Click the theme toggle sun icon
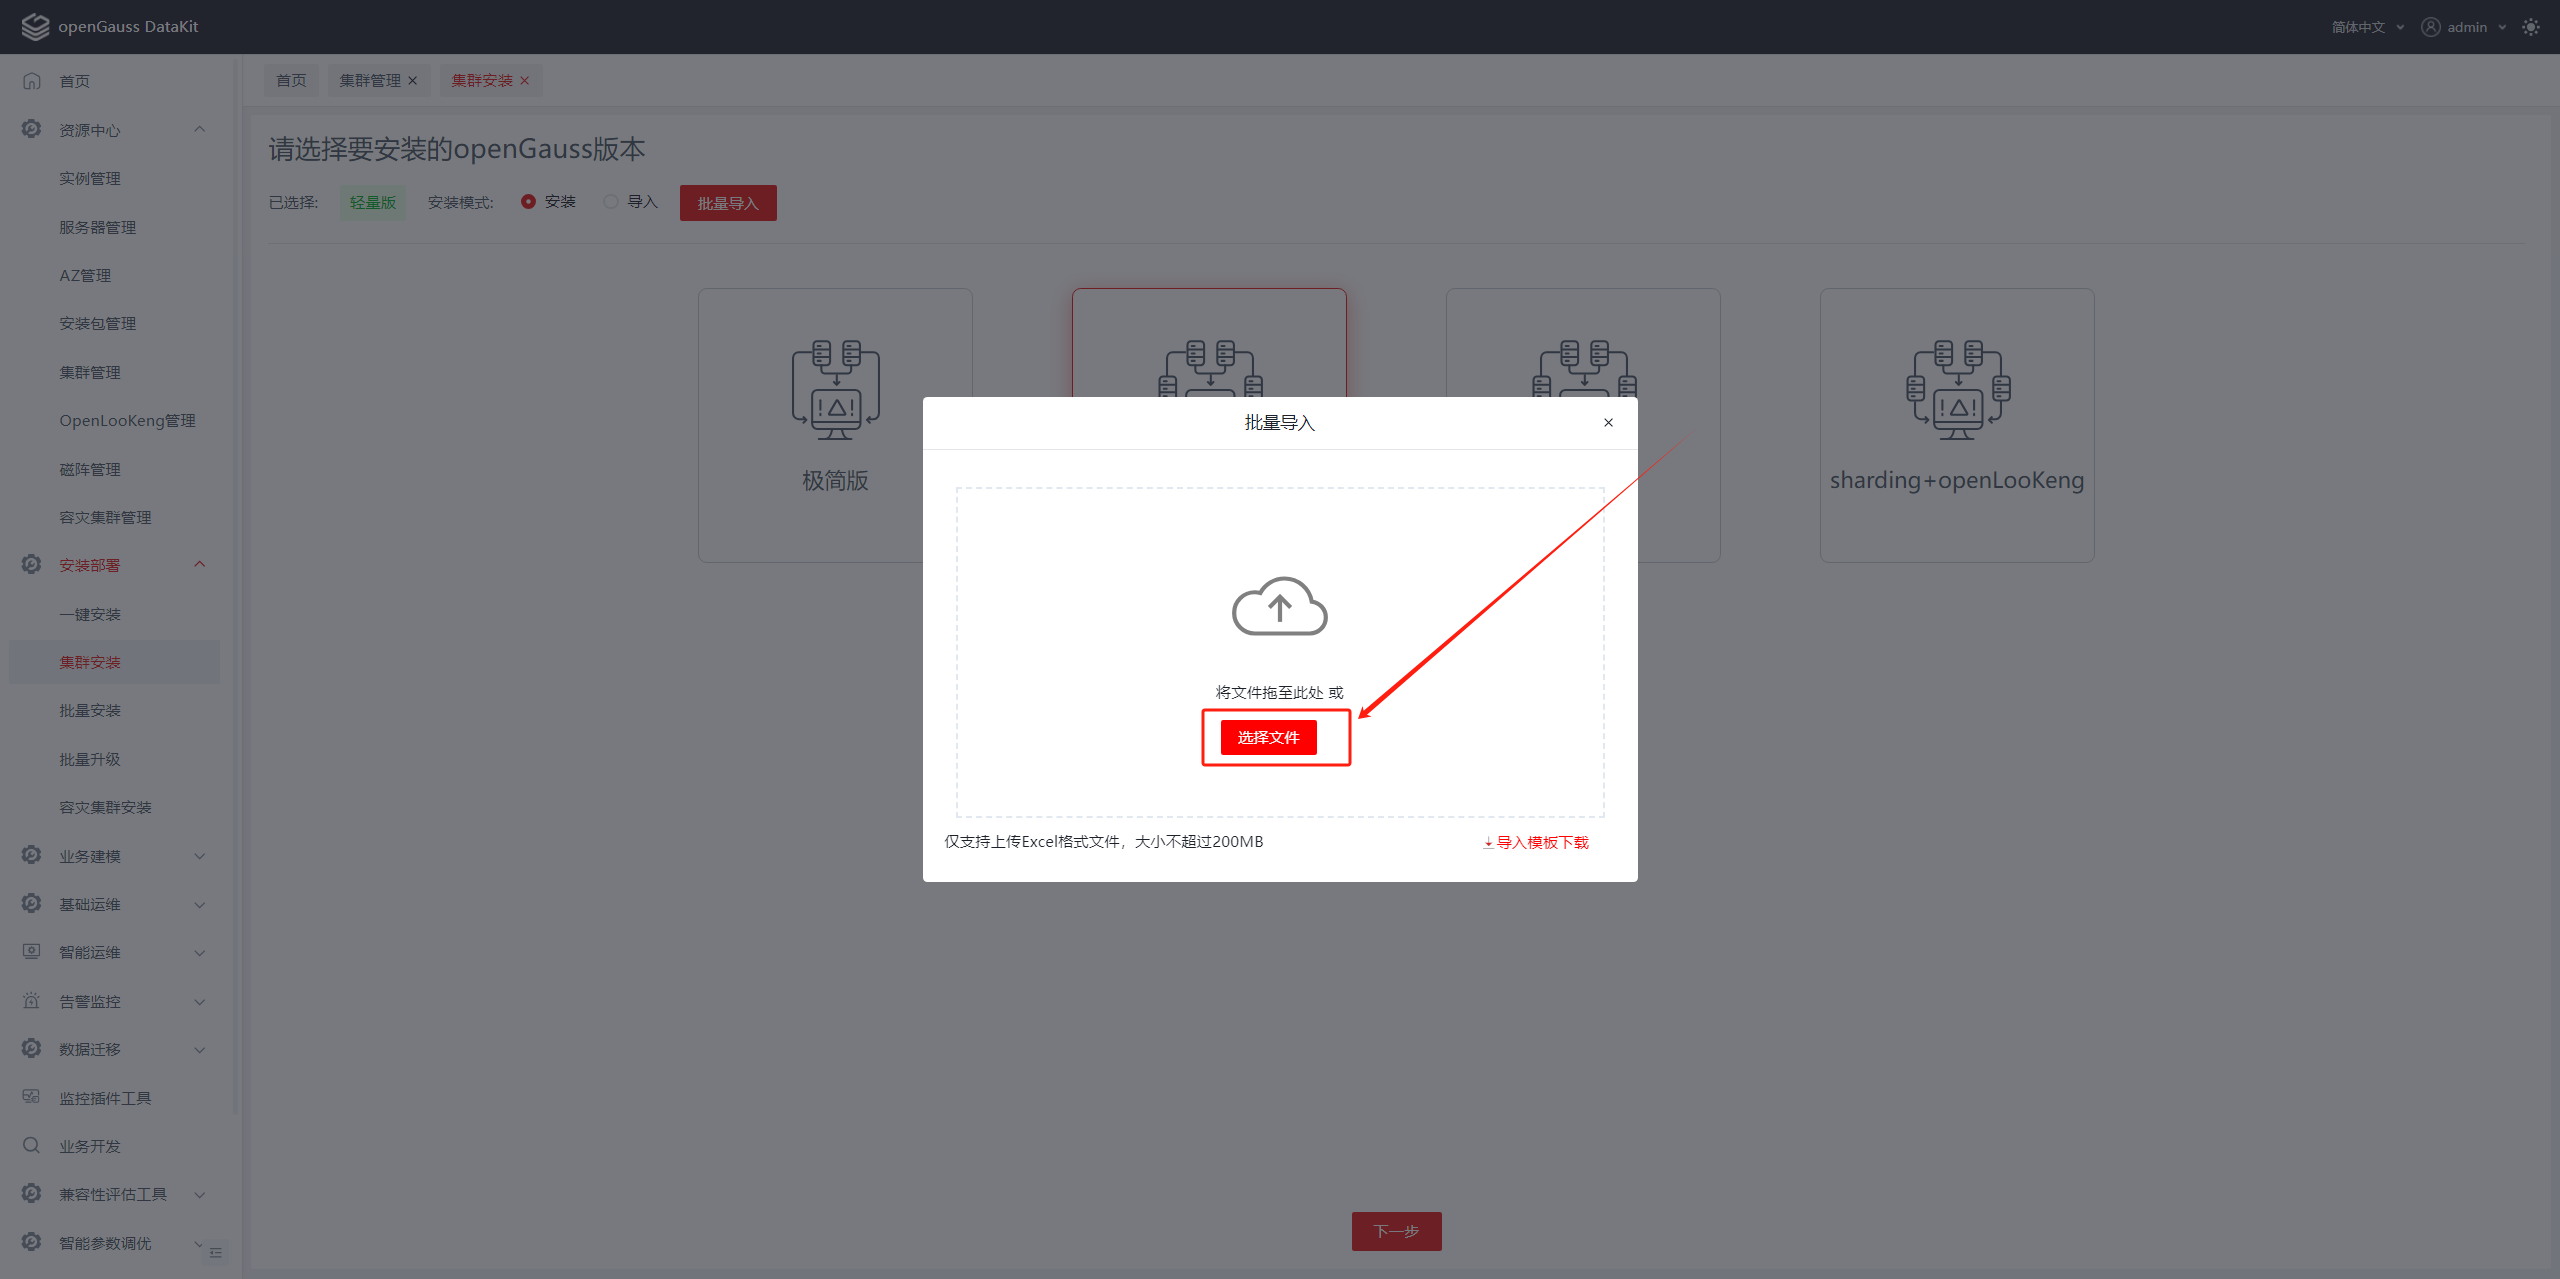Image resolution: width=2560 pixels, height=1279 pixels. (x=2531, y=27)
